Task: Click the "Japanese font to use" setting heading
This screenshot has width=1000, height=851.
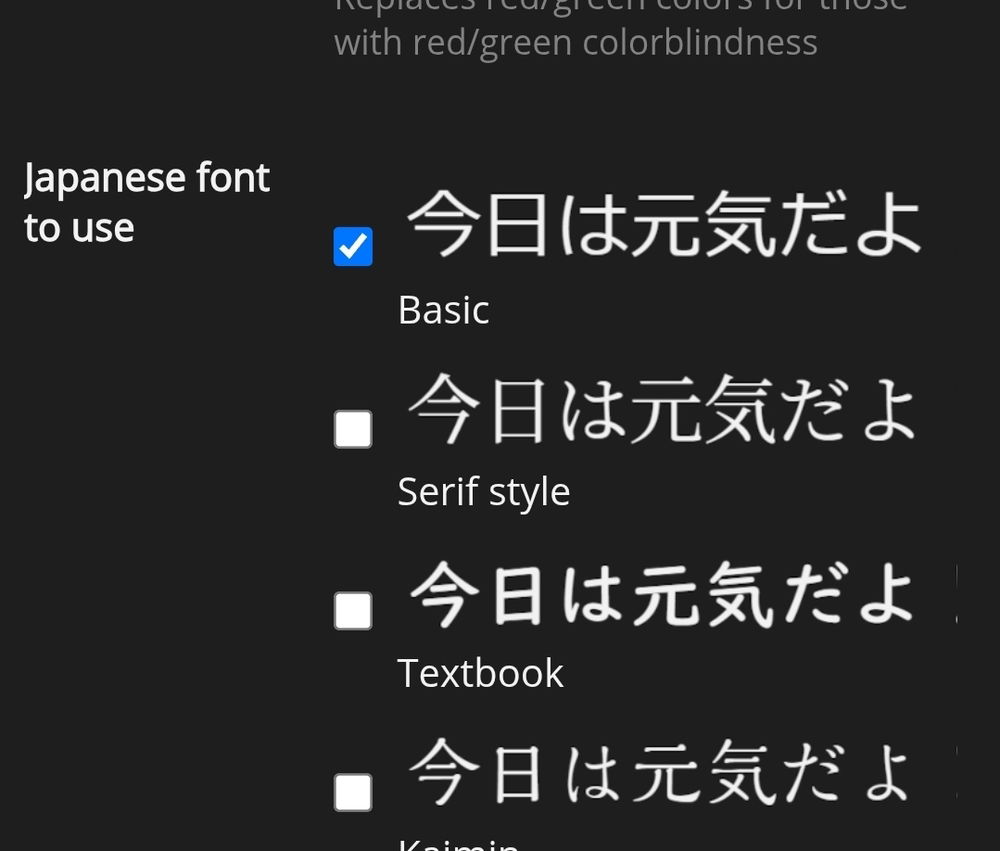Action: (x=147, y=202)
